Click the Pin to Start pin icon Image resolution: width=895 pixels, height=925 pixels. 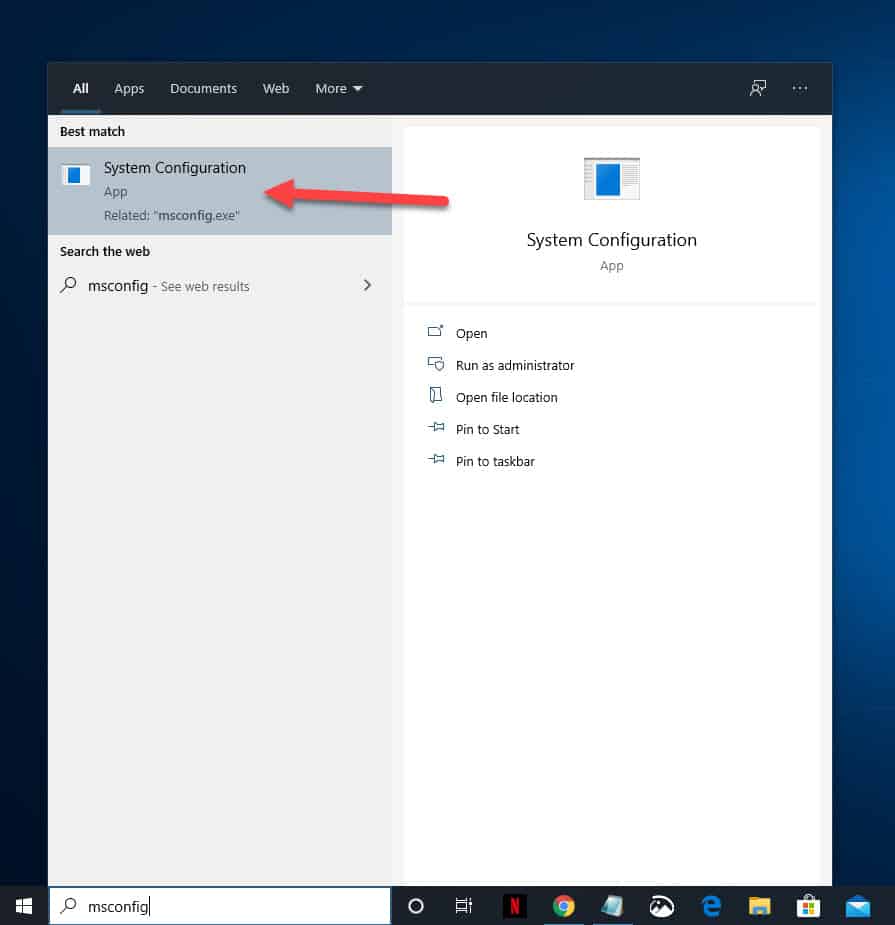[436, 427]
